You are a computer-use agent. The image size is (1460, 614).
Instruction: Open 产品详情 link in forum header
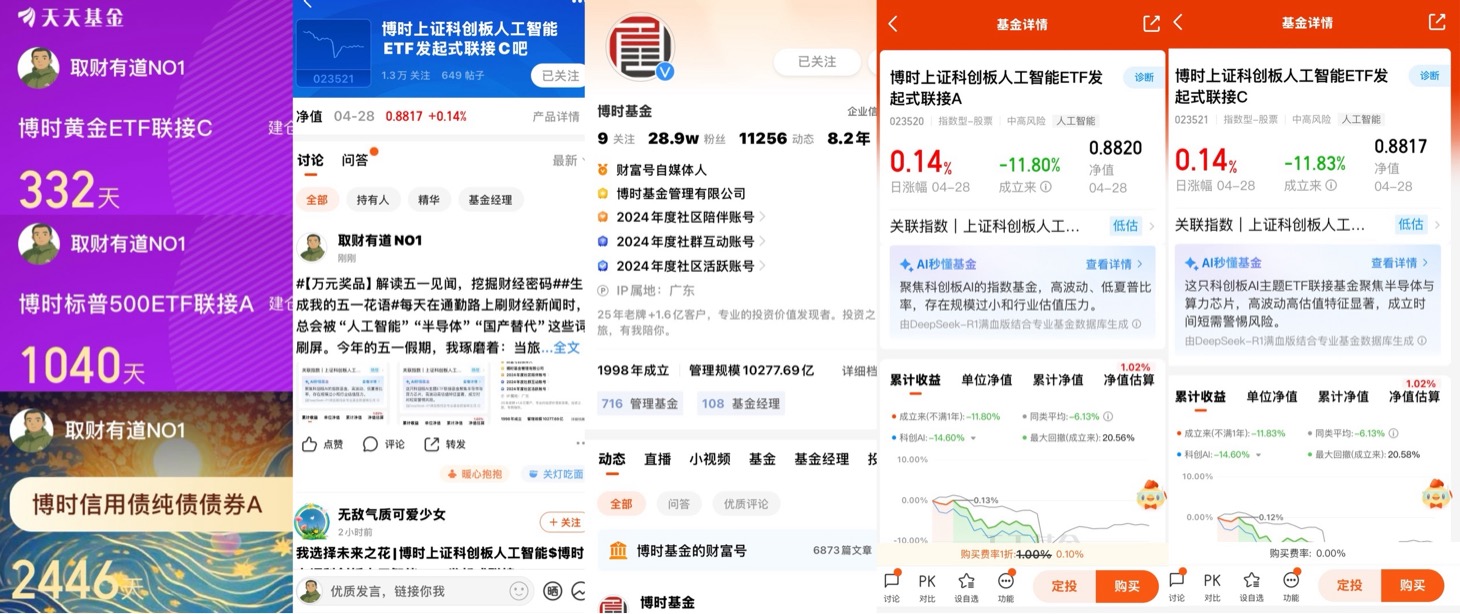click(x=555, y=117)
